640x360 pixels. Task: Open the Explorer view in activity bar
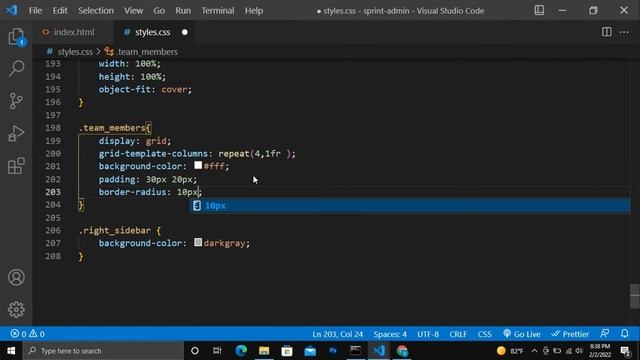coord(16,37)
